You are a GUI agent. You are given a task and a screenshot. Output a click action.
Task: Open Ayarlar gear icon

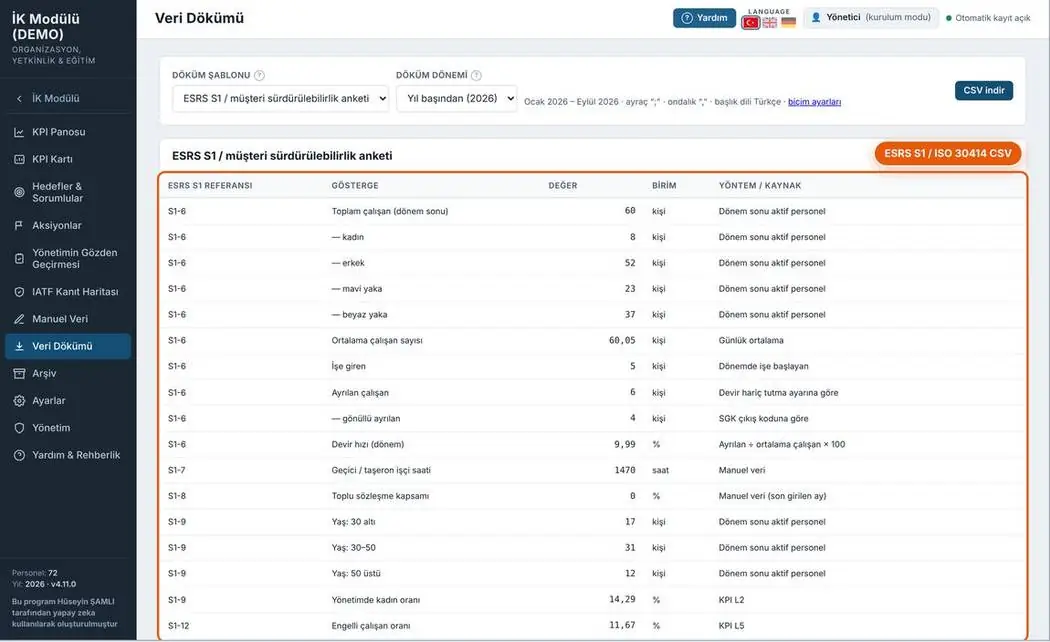click(19, 401)
